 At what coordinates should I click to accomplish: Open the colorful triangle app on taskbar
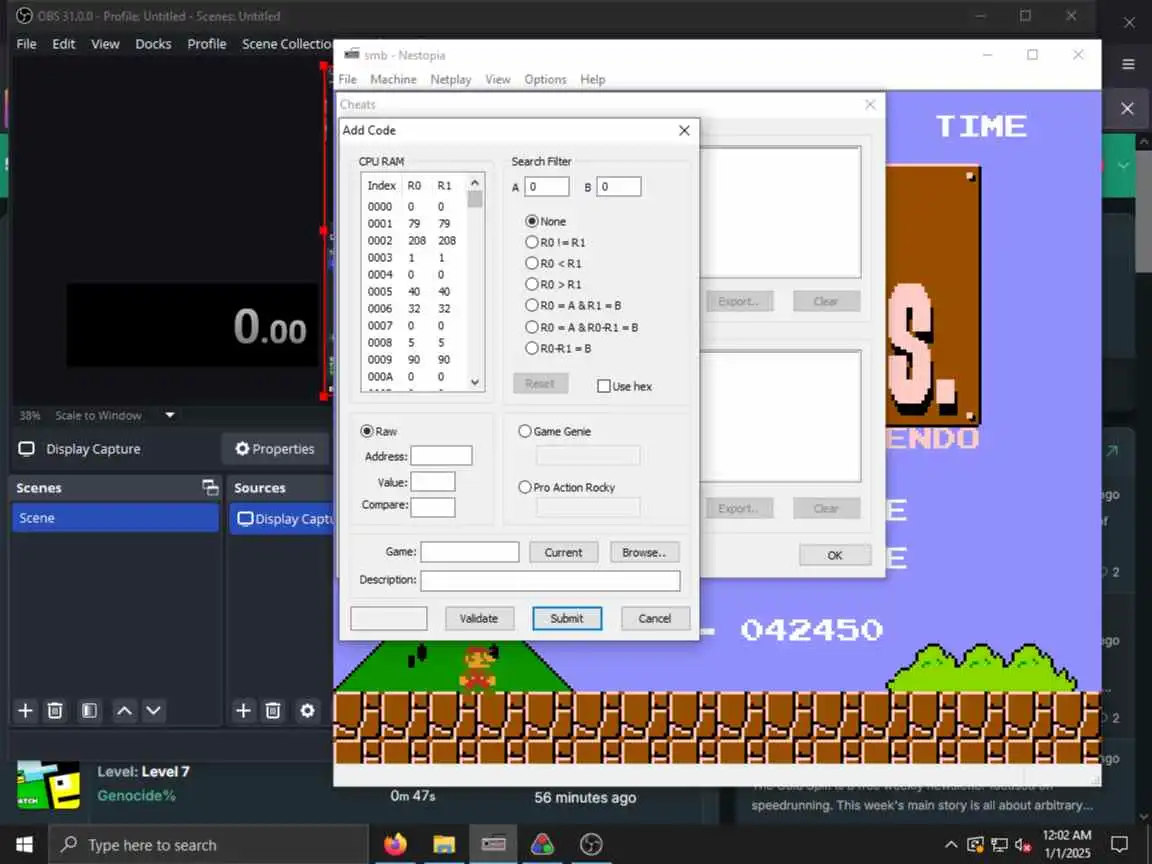tap(542, 844)
